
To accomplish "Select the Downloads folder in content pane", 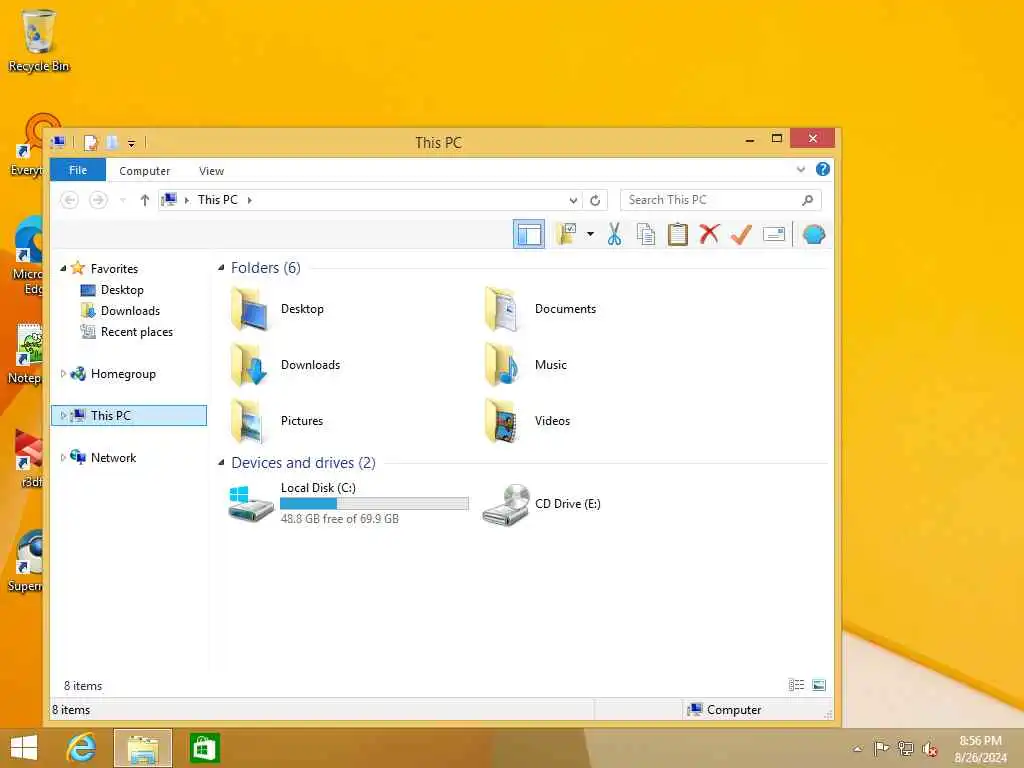I will click(286, 365).
